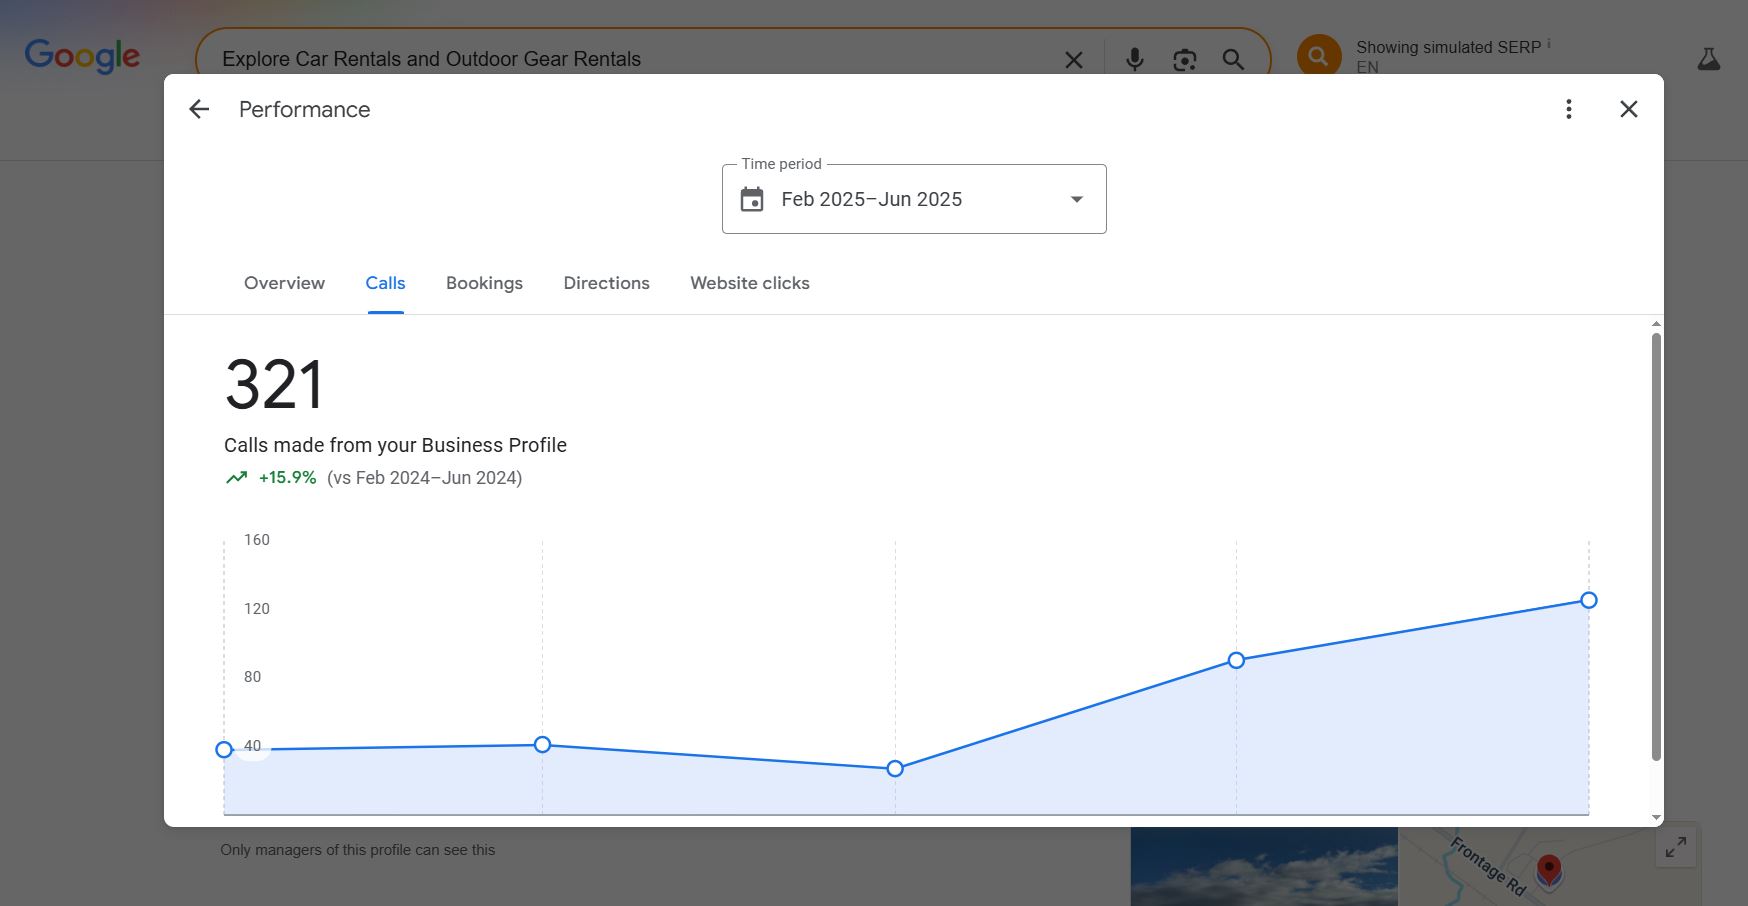Switch to the Overview tab
This screenshot has height=906, width=1748.
click(284, 283)
